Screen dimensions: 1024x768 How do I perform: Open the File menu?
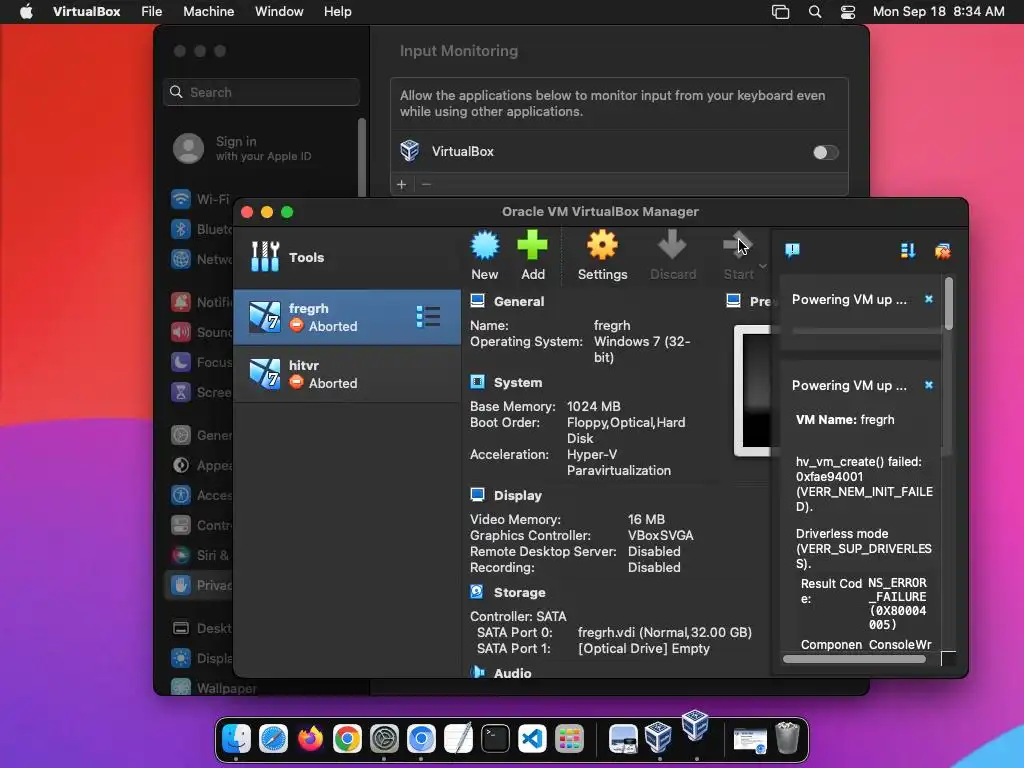coord(152,12)
